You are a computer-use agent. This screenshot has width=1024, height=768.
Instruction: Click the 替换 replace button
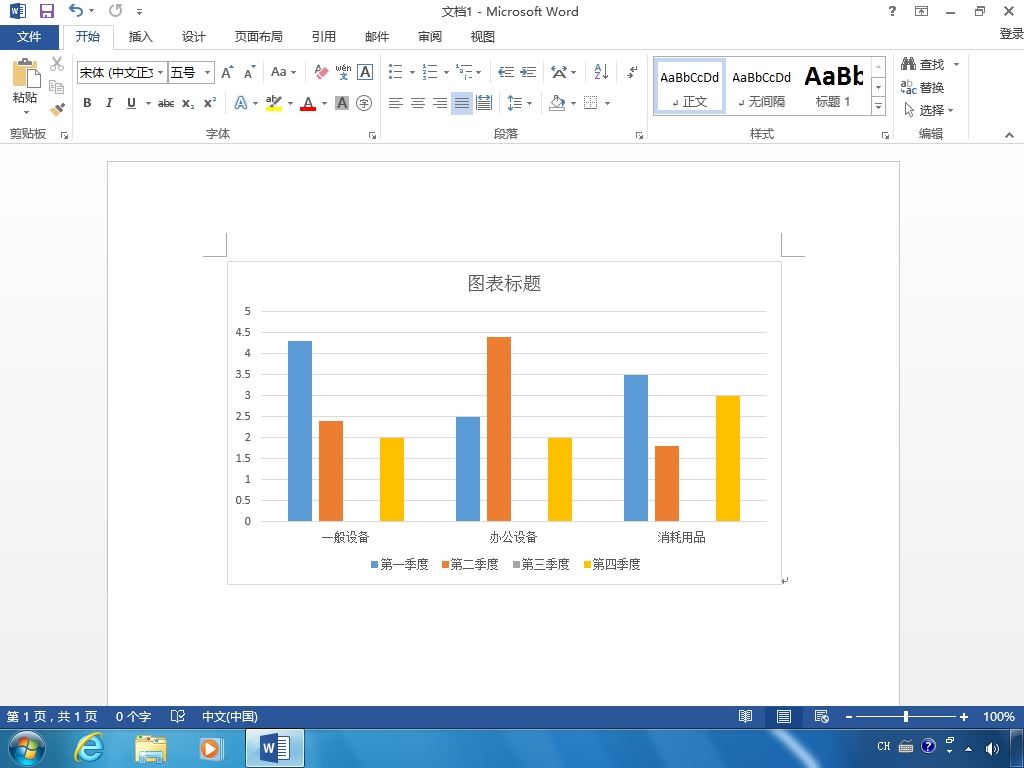pyautogui.click(x=922, y=87)
